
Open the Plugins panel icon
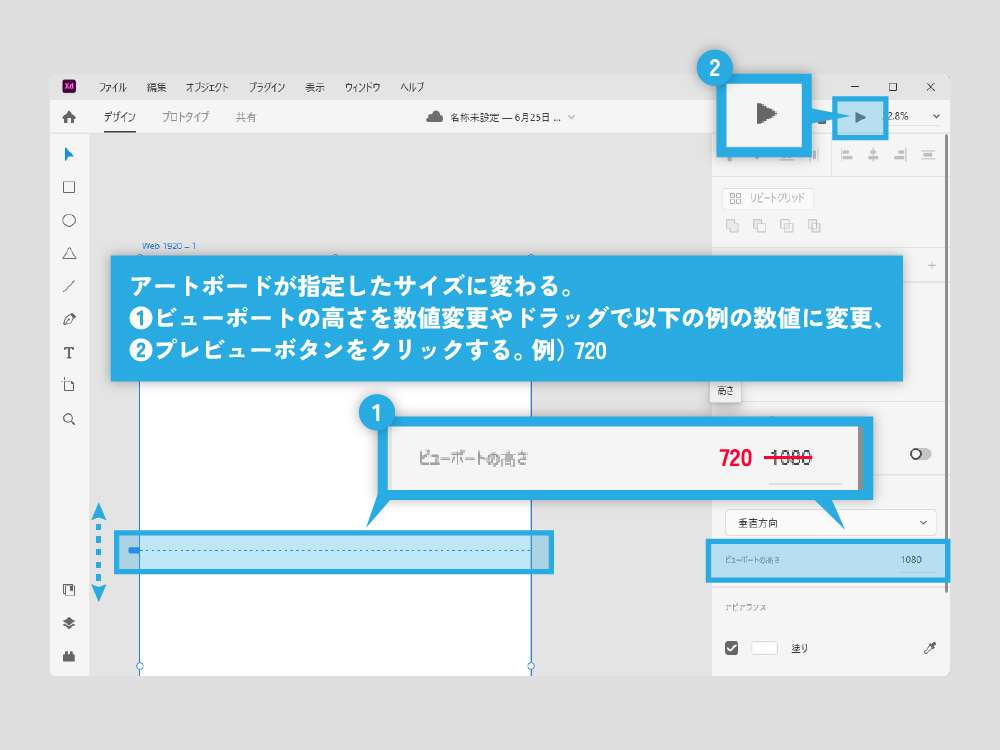(x=69, y=656)
